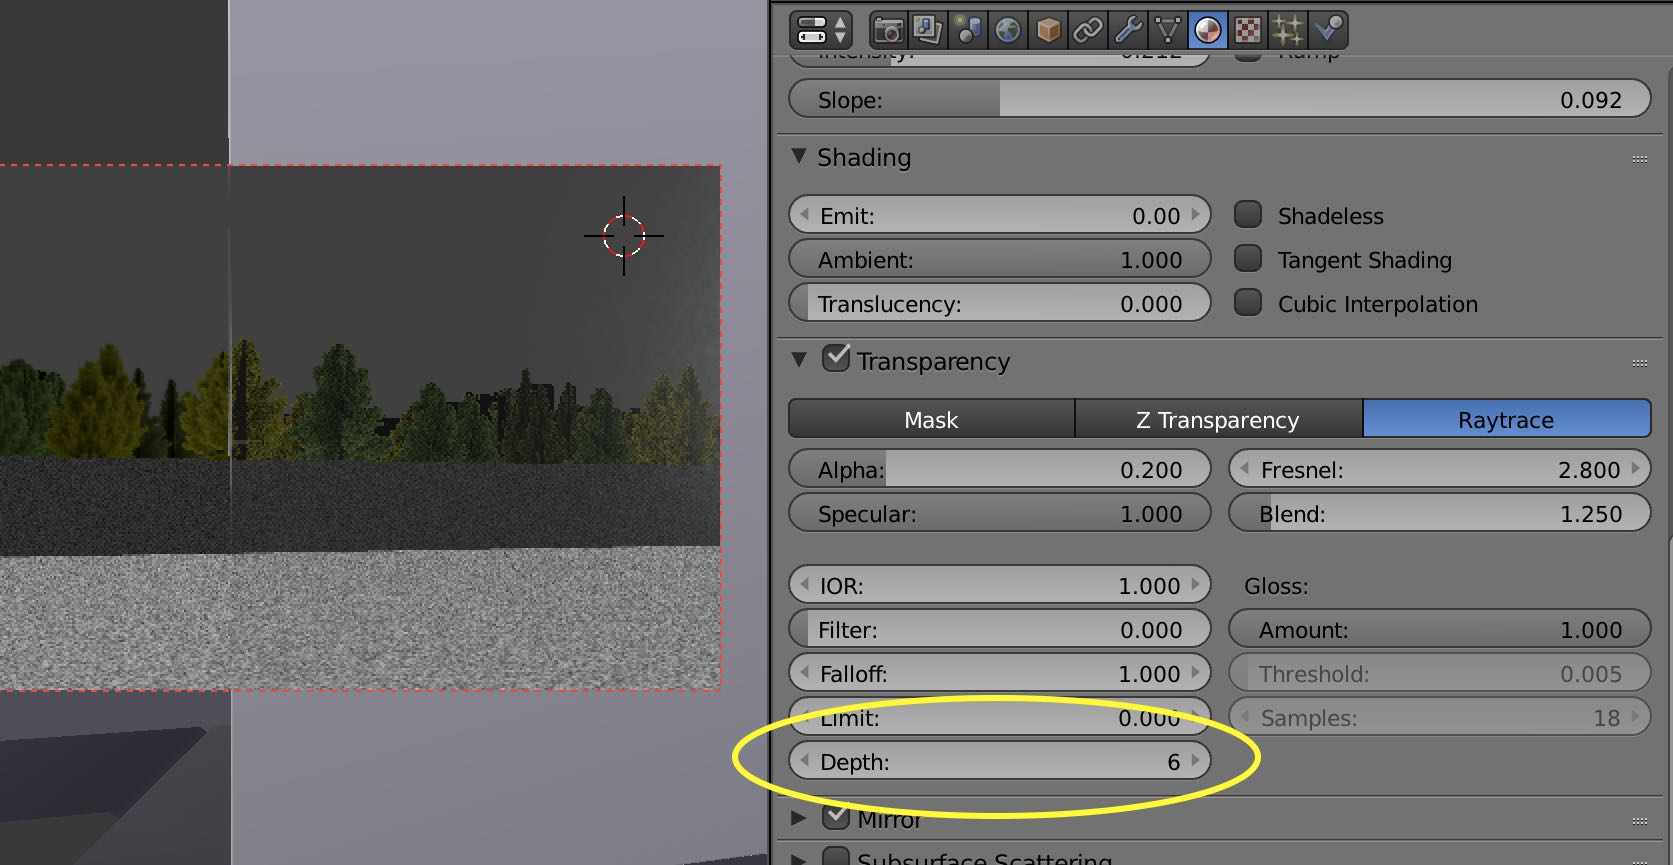Screen dimensions: 1673x865
Task: Enable the Shadeless checkbox
Action: tap(1248, 214)
